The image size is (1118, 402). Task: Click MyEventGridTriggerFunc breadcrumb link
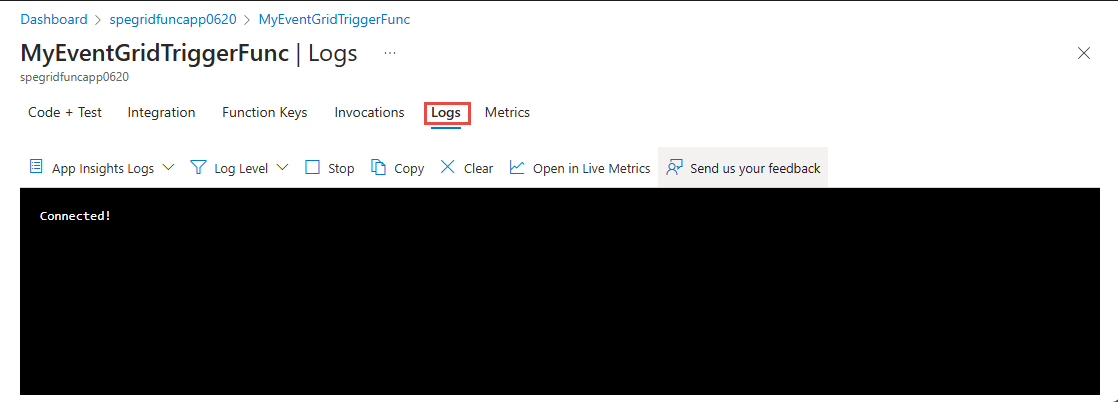[334, 19]
